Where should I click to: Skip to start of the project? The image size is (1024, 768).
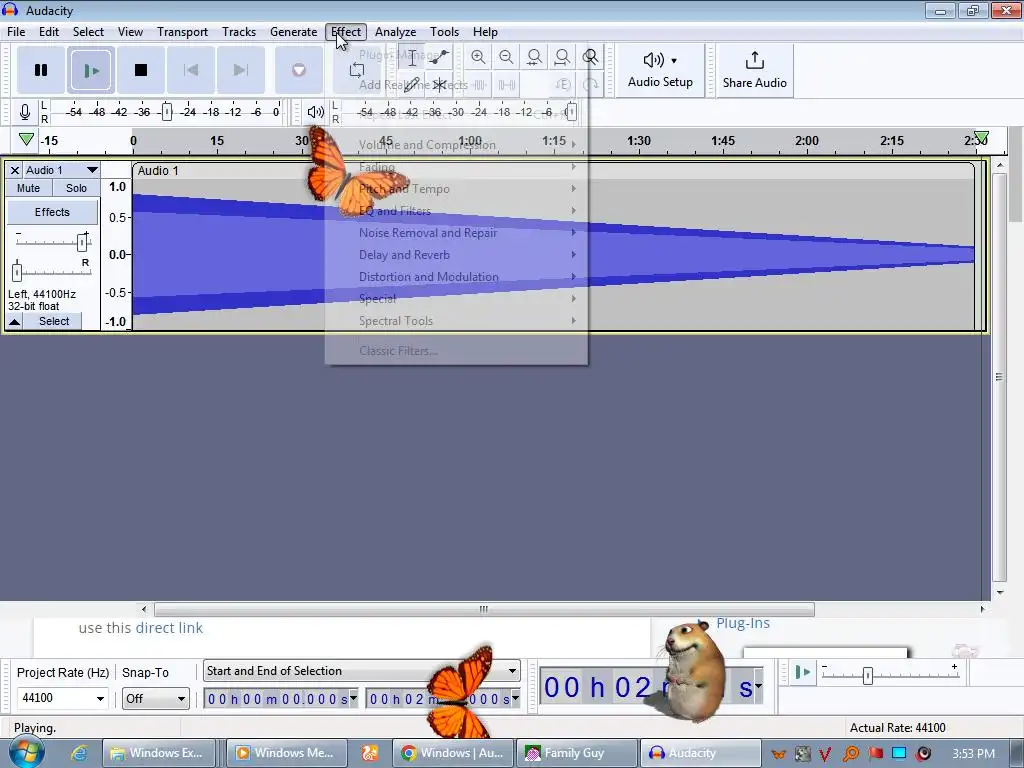pyautogui.click(x=191, y=70)
